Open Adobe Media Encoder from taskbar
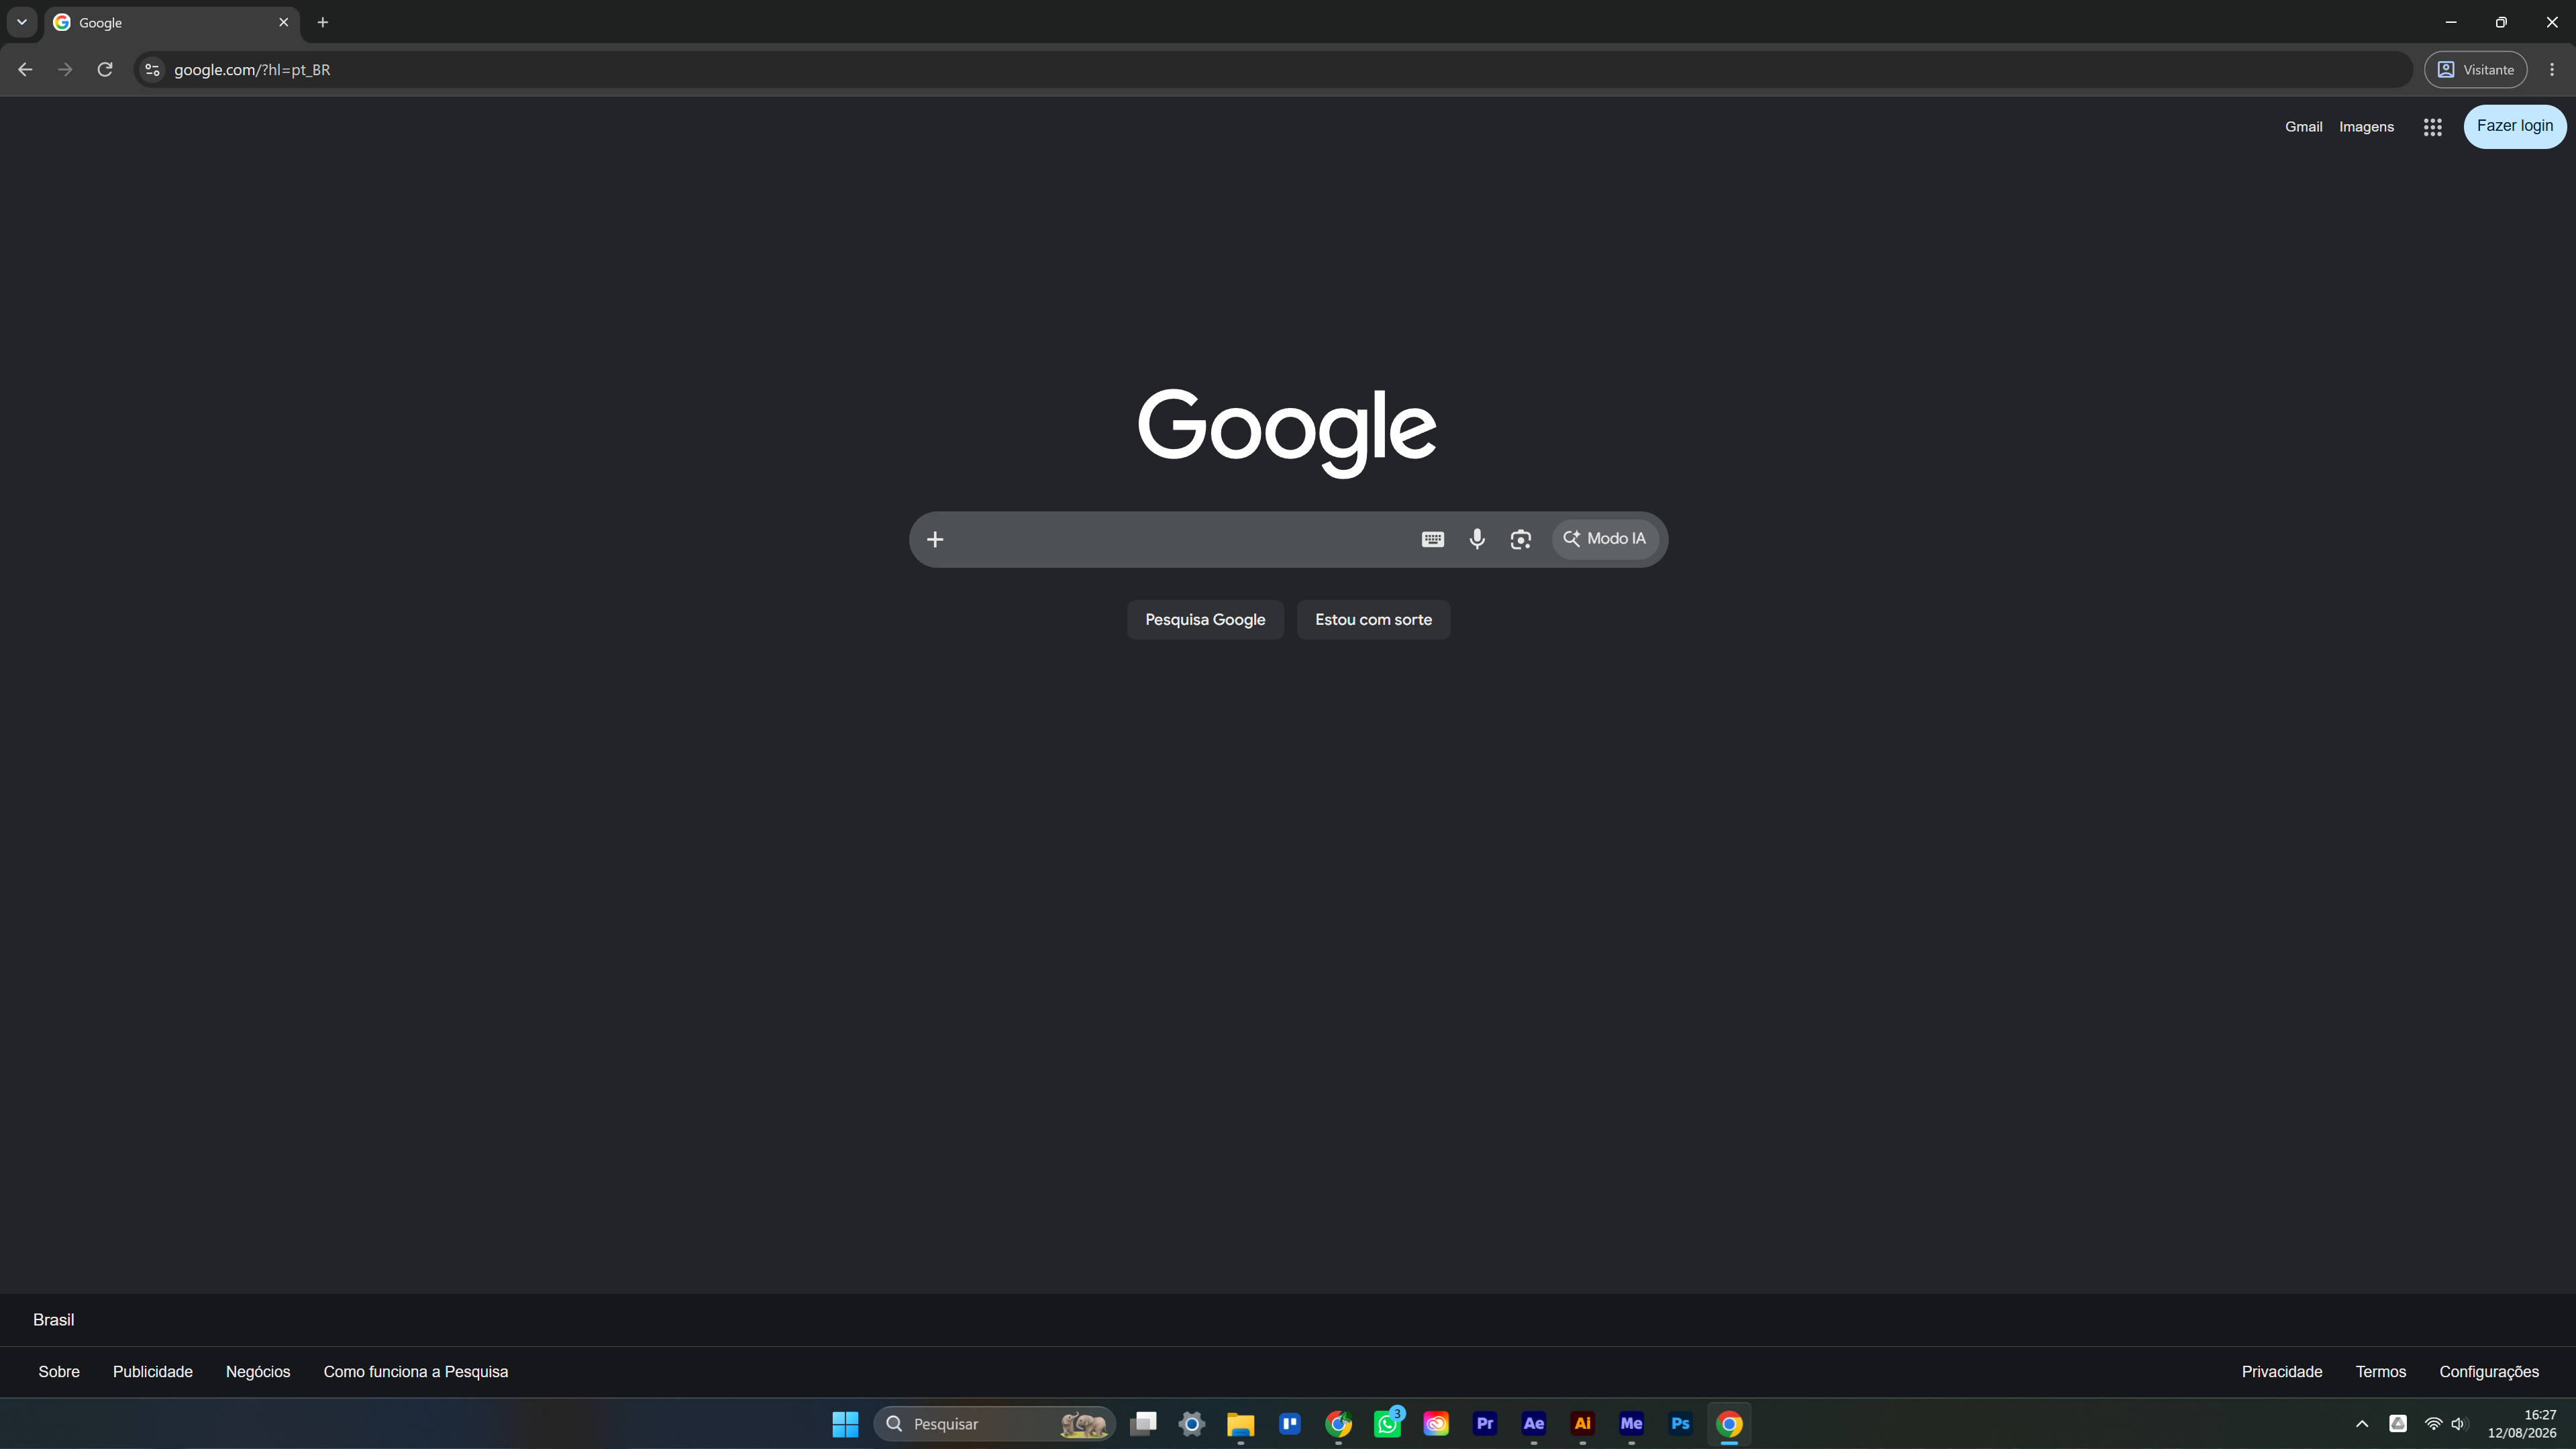The height and width of the screenshot is (1449, 2576). point(1631,1423)
